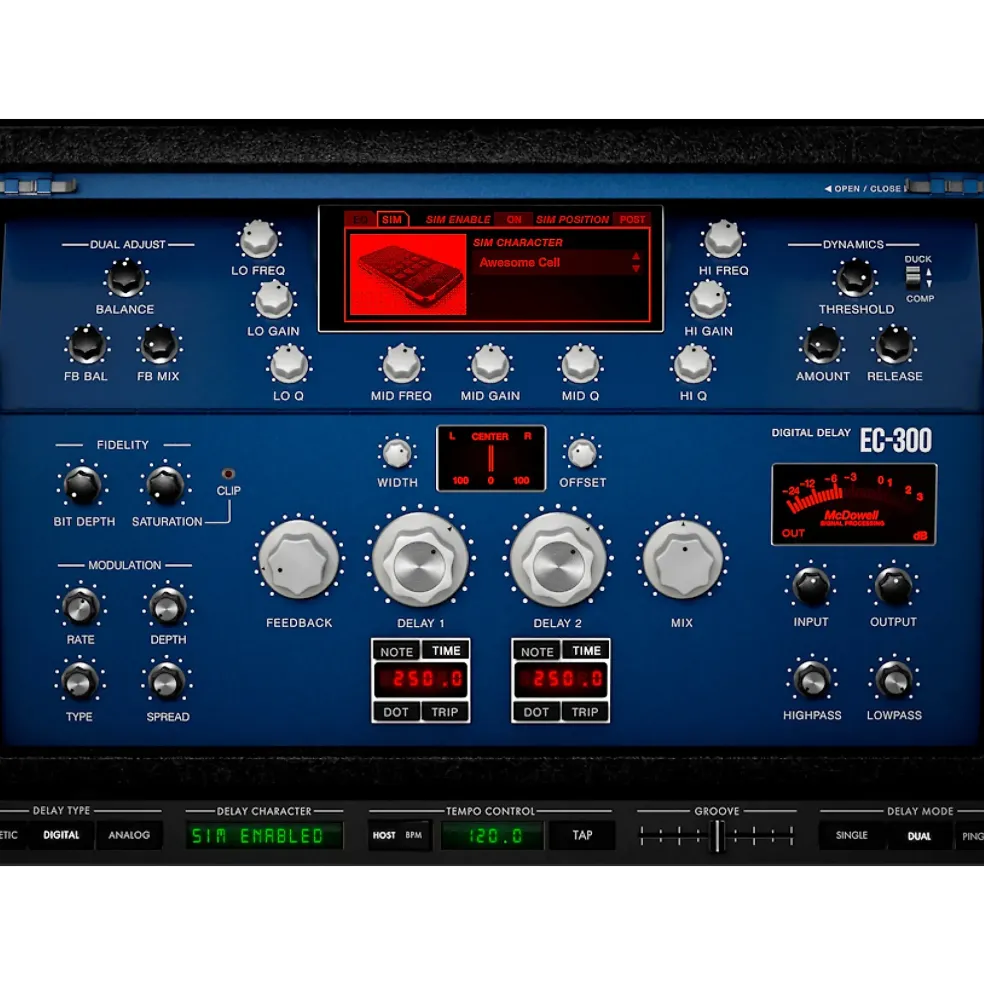Click the modulation Depth knob
The image size is (984, 985).
click(x=167, y=607)
